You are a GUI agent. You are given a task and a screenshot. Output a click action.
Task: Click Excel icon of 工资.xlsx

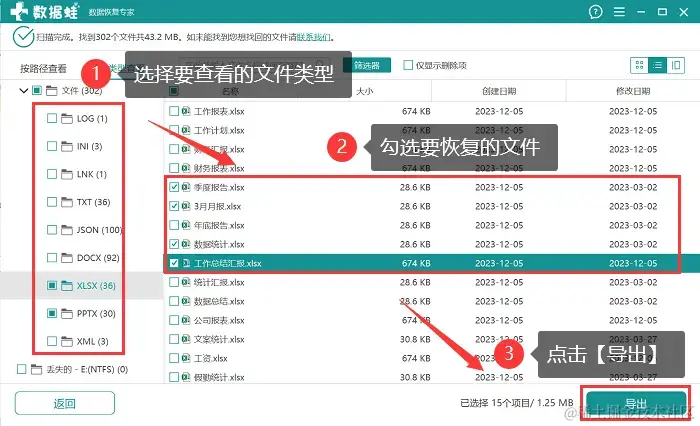[186, 358]
